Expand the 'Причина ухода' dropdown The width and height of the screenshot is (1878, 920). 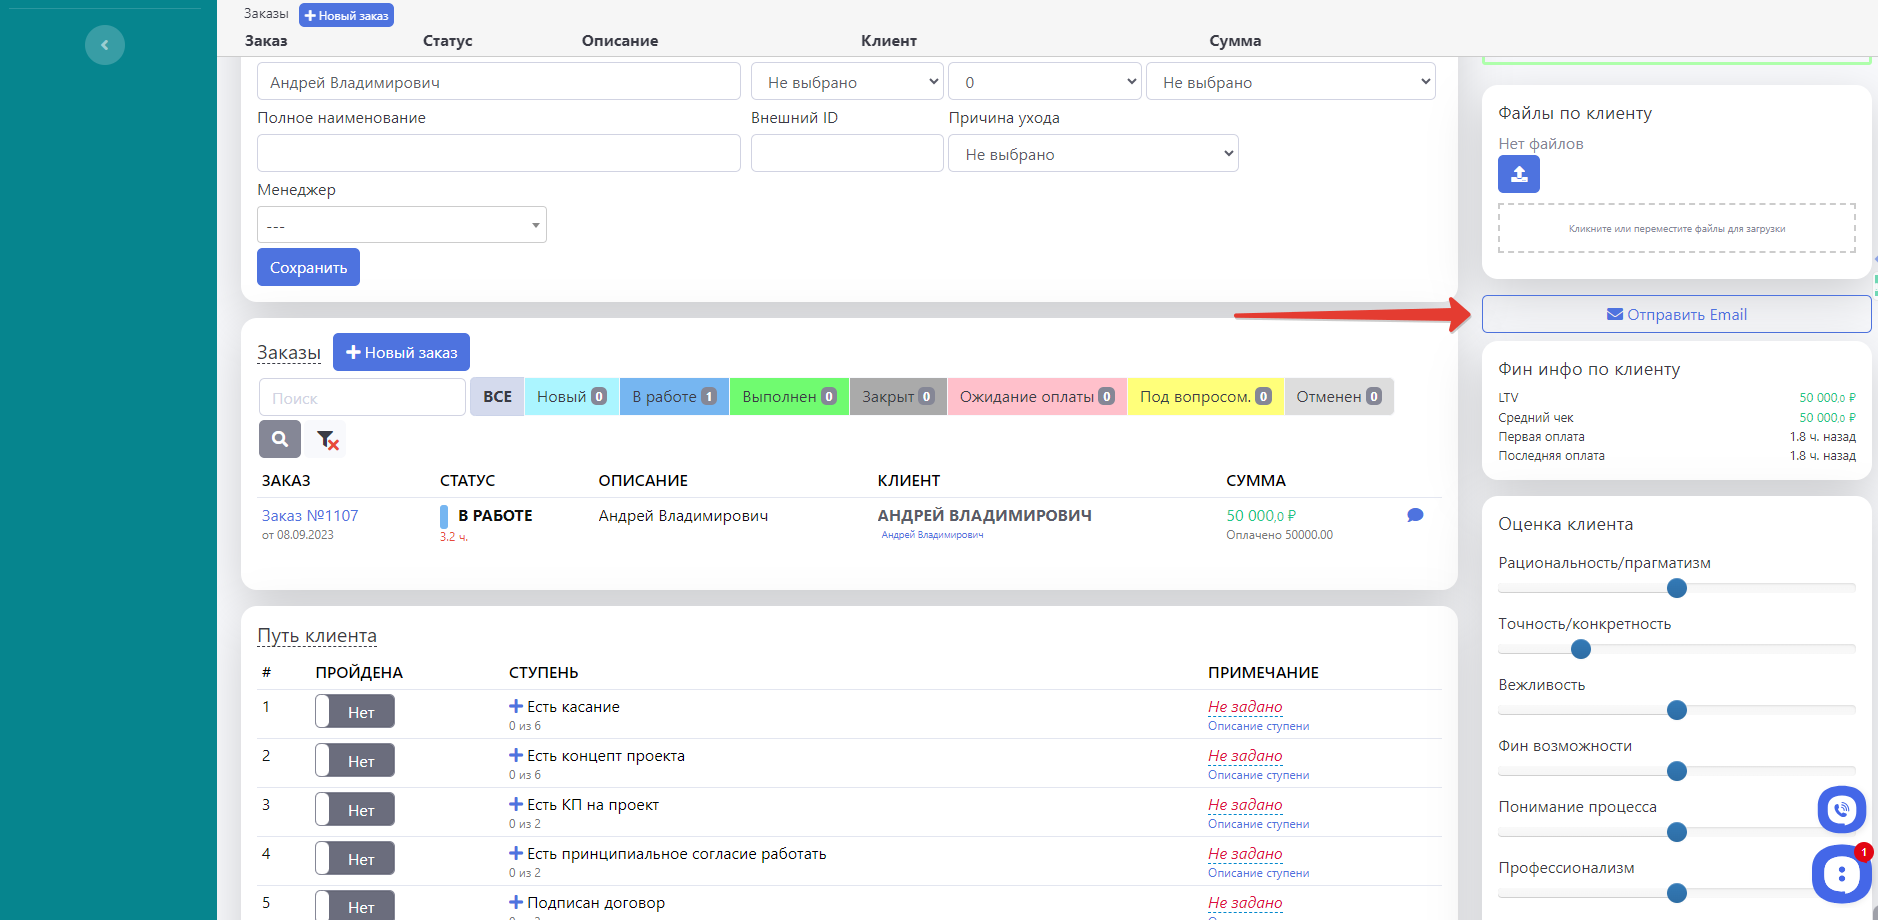(x=1092, y=154)
